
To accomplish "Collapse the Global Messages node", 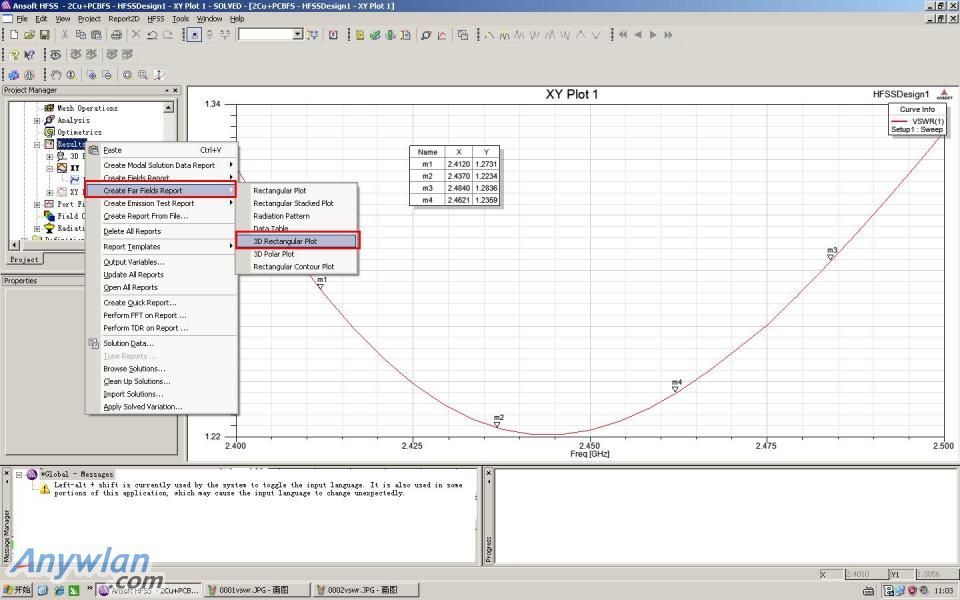I will click(19, 474).
